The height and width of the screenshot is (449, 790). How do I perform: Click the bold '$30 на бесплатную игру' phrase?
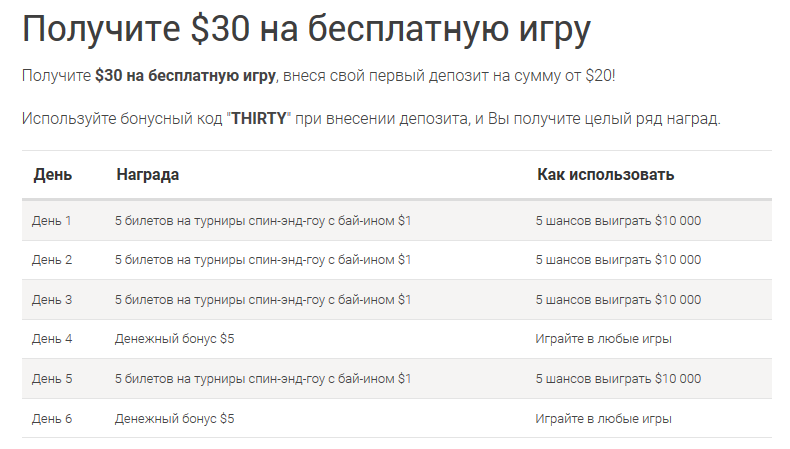185,76
